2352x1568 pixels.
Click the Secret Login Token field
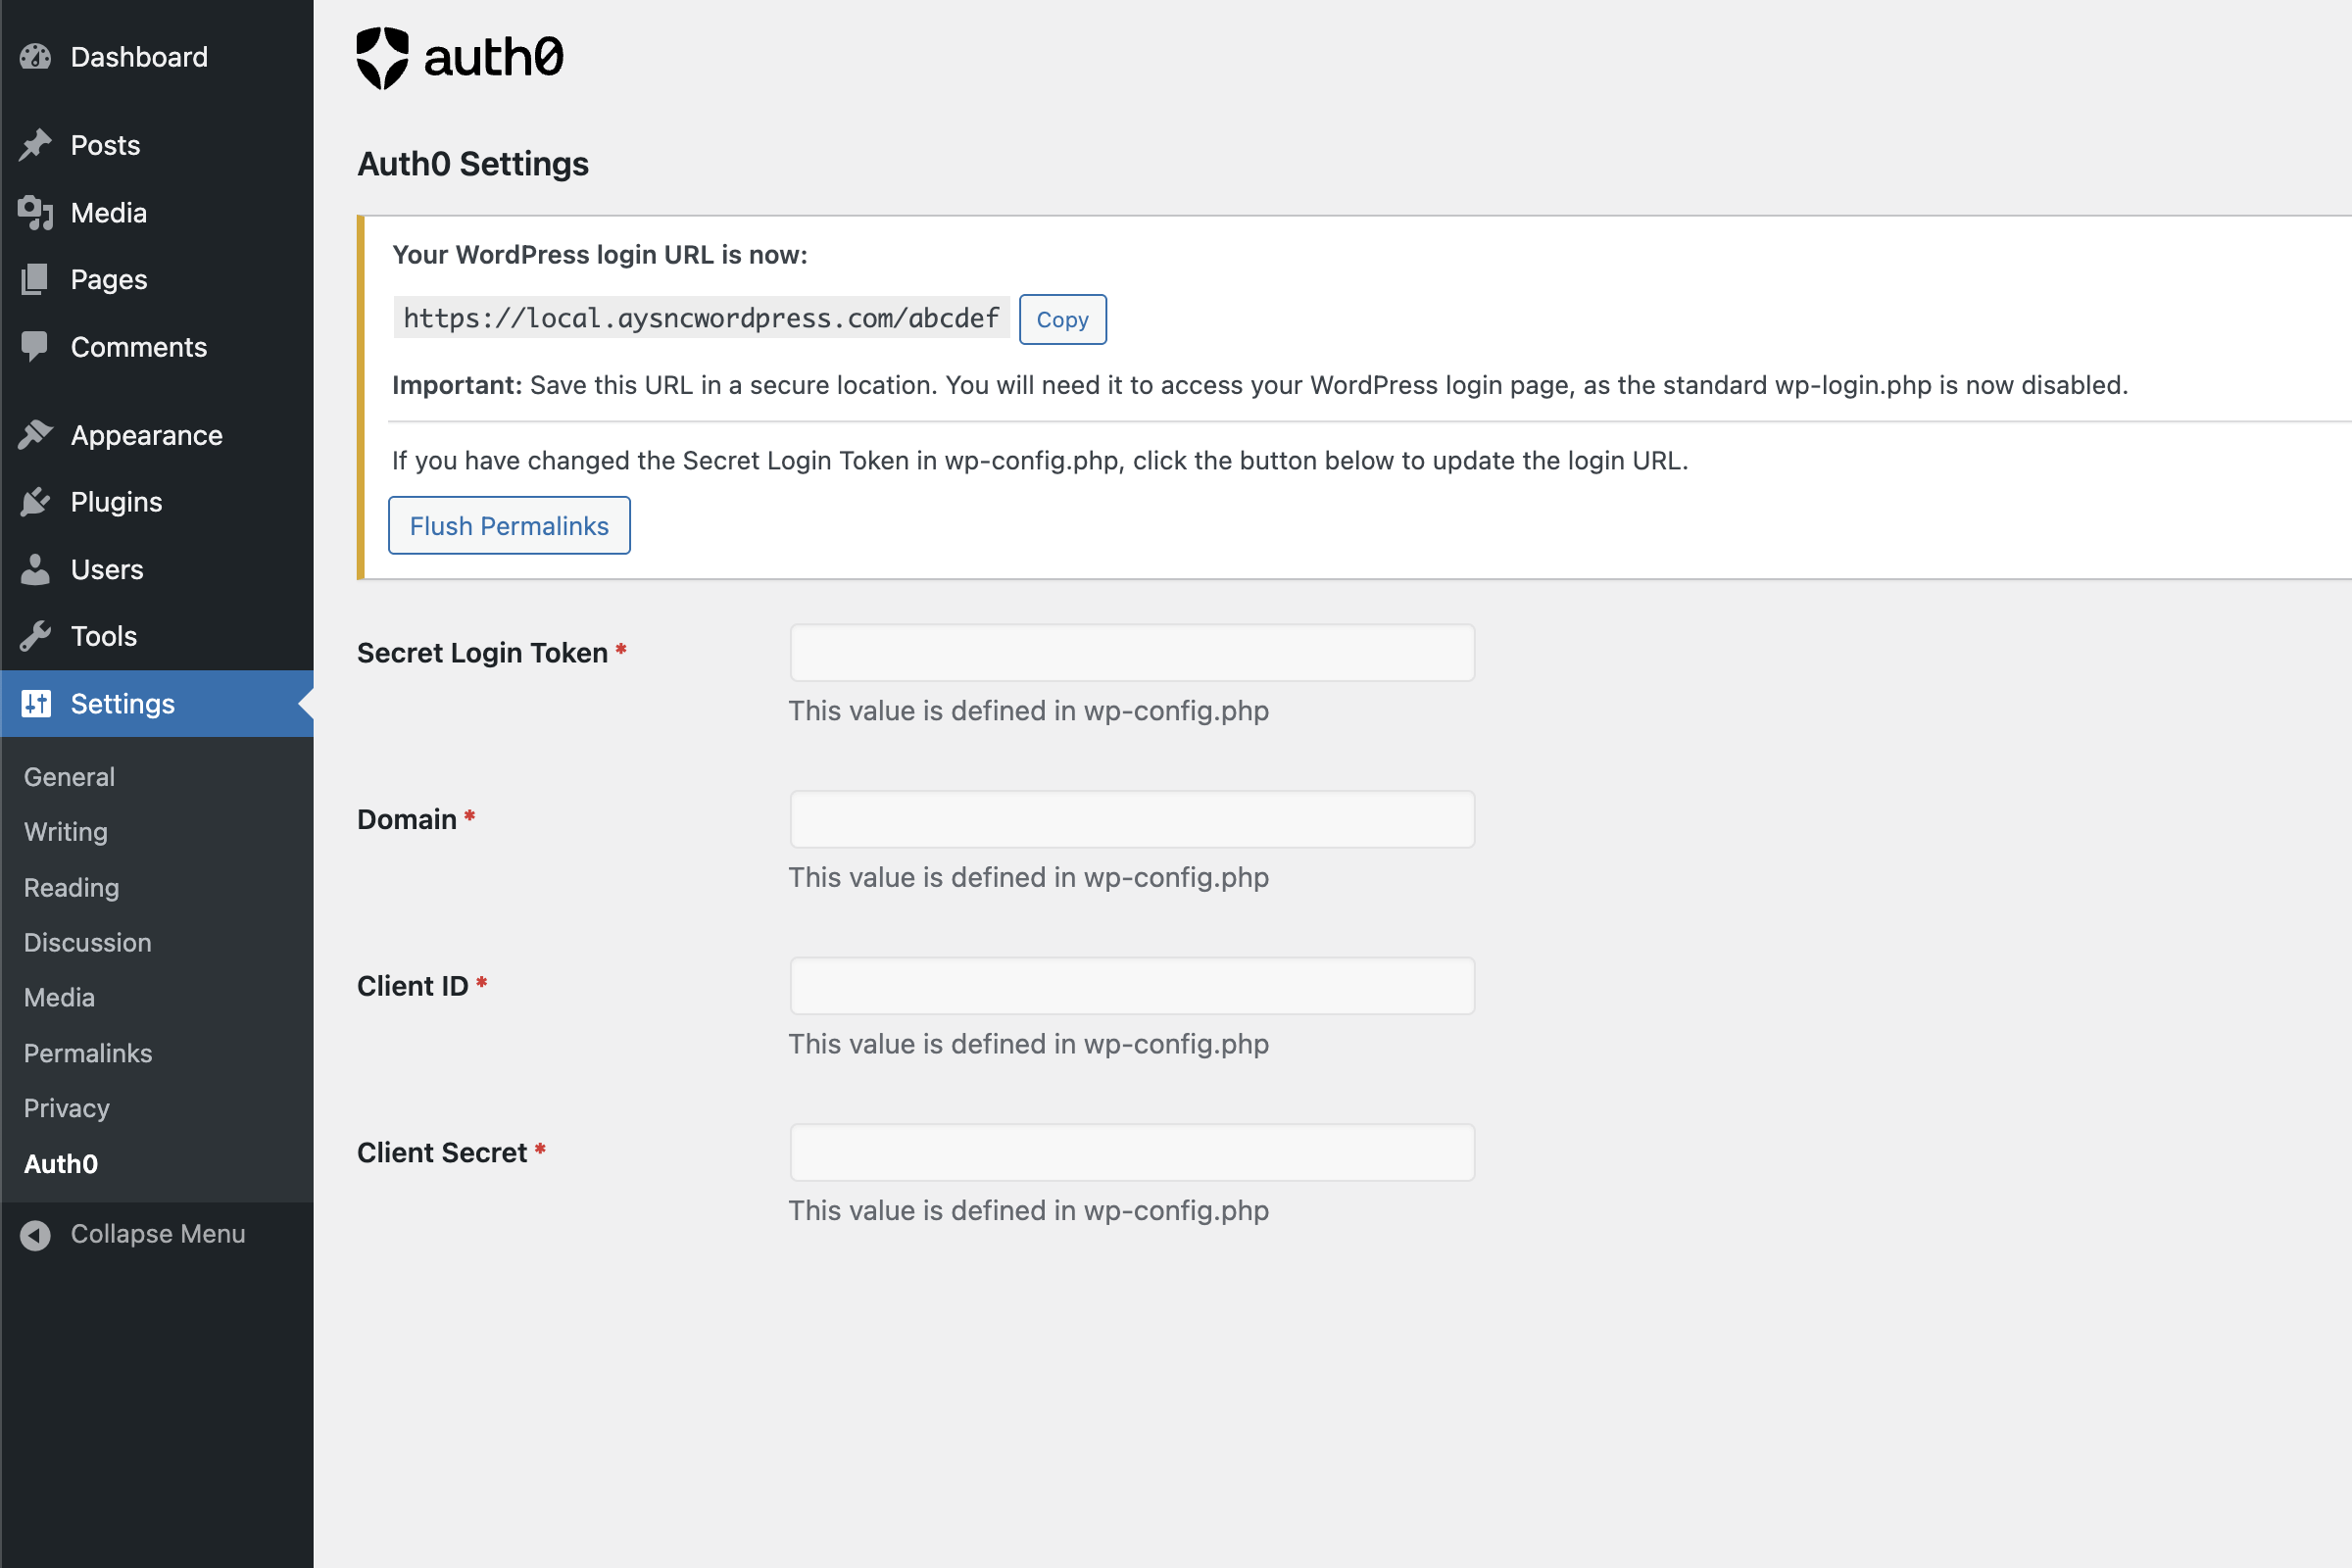point(1131,652)
